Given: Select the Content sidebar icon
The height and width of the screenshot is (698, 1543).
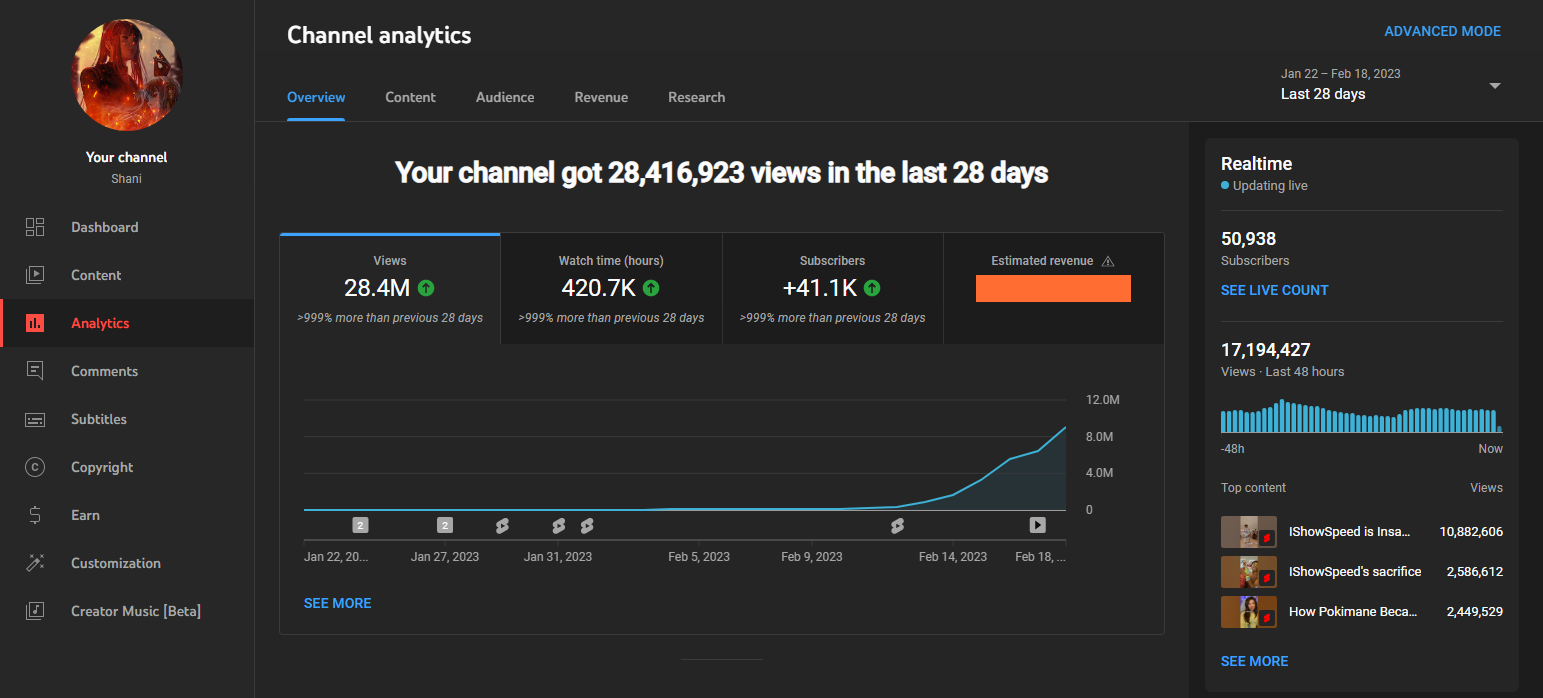Looking at the screenshot, I should coord(34,275).
